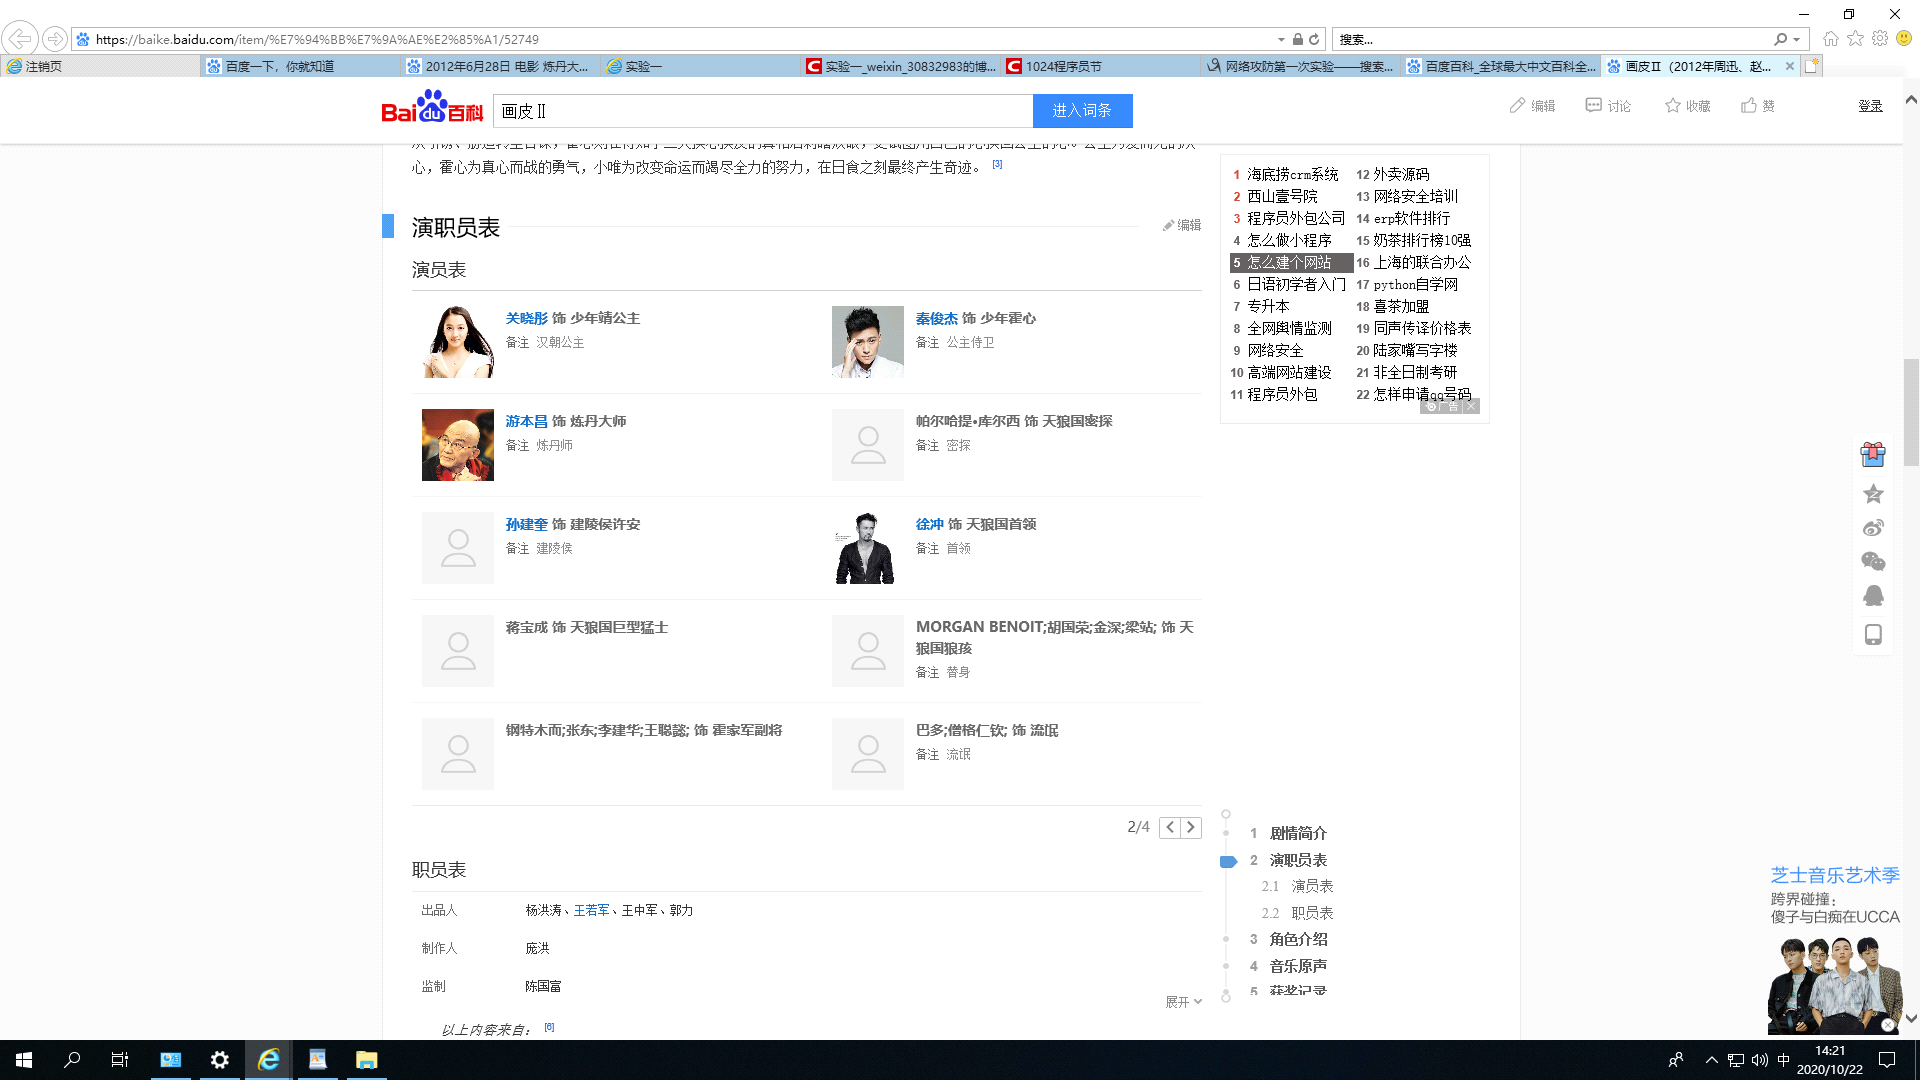Click the 进入词条 button
Viewport: 1920px width, 1080px height.
click(1082, 111)
